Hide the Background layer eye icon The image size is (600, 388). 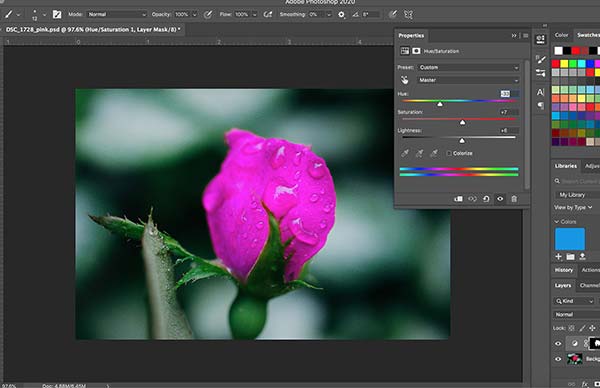point(558,359)
